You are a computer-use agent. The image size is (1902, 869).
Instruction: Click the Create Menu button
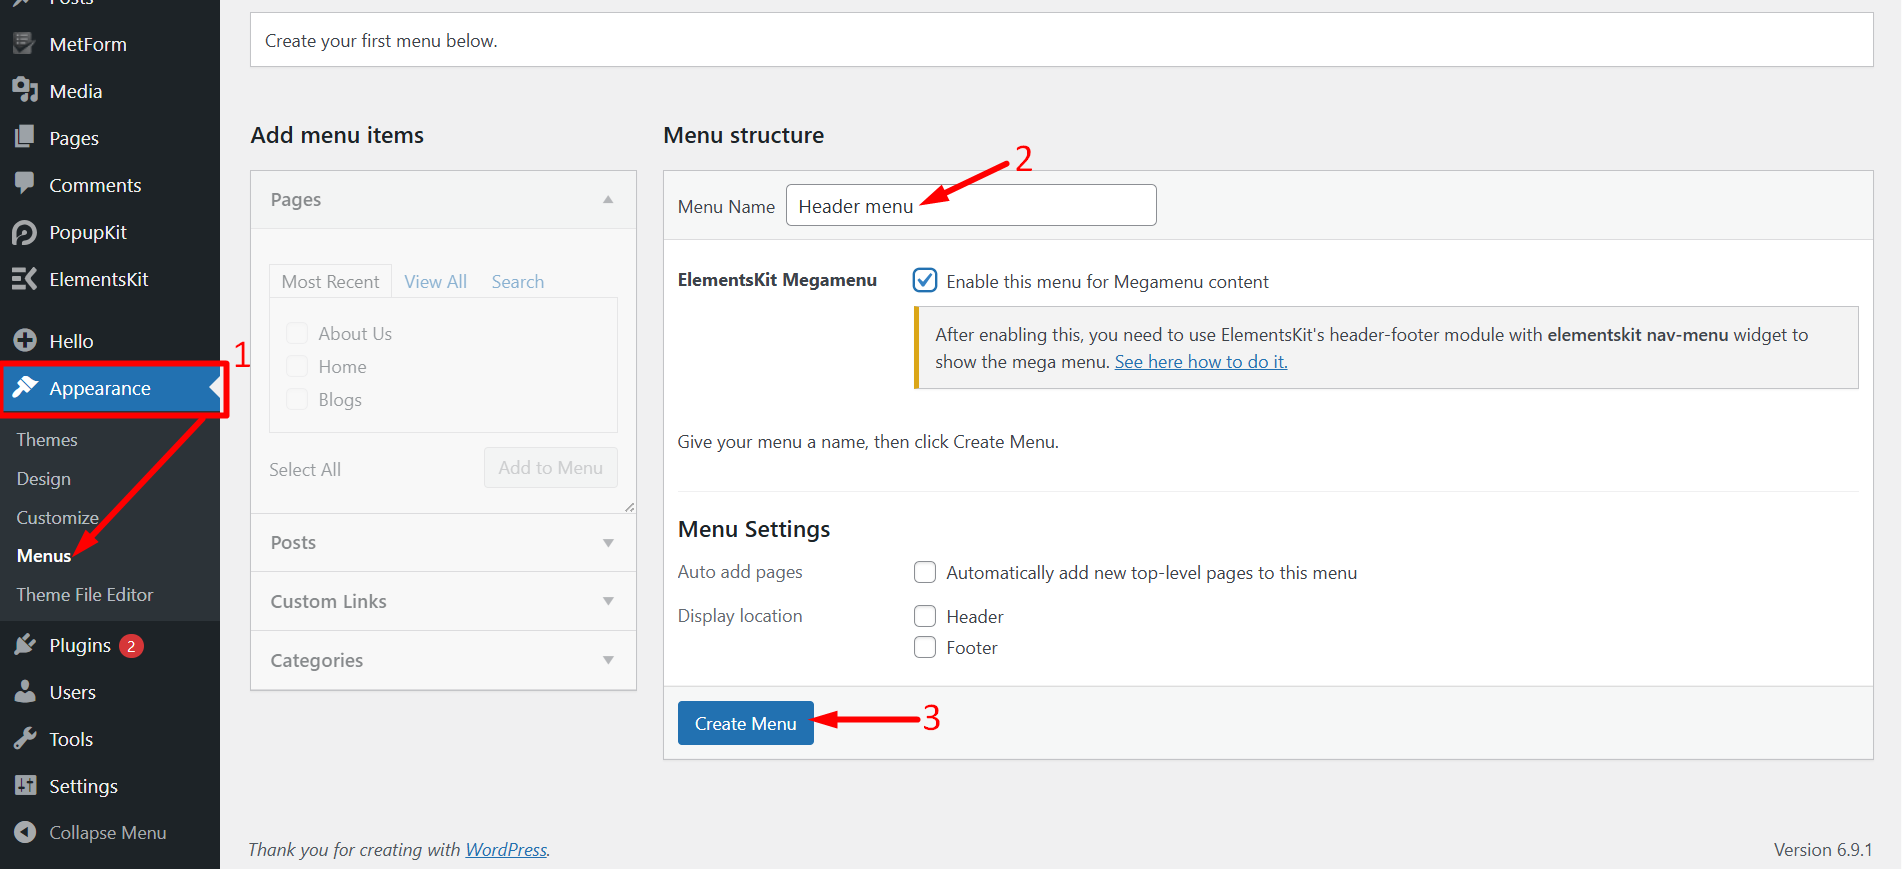coord(746,723)
